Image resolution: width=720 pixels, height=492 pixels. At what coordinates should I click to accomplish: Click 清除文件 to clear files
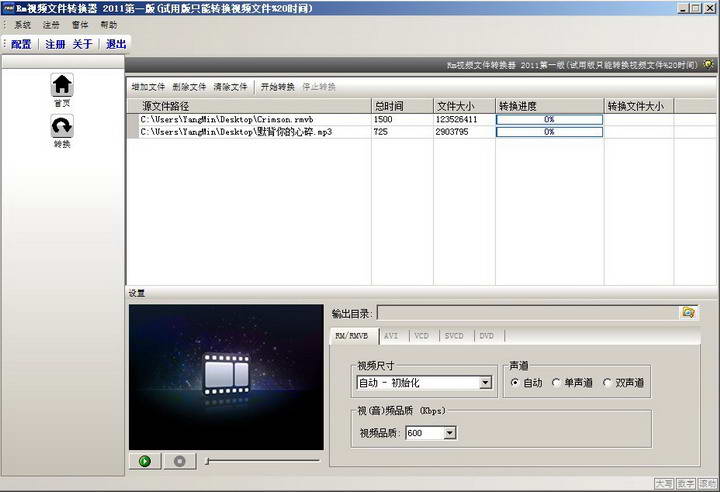[x=231, y=87]
